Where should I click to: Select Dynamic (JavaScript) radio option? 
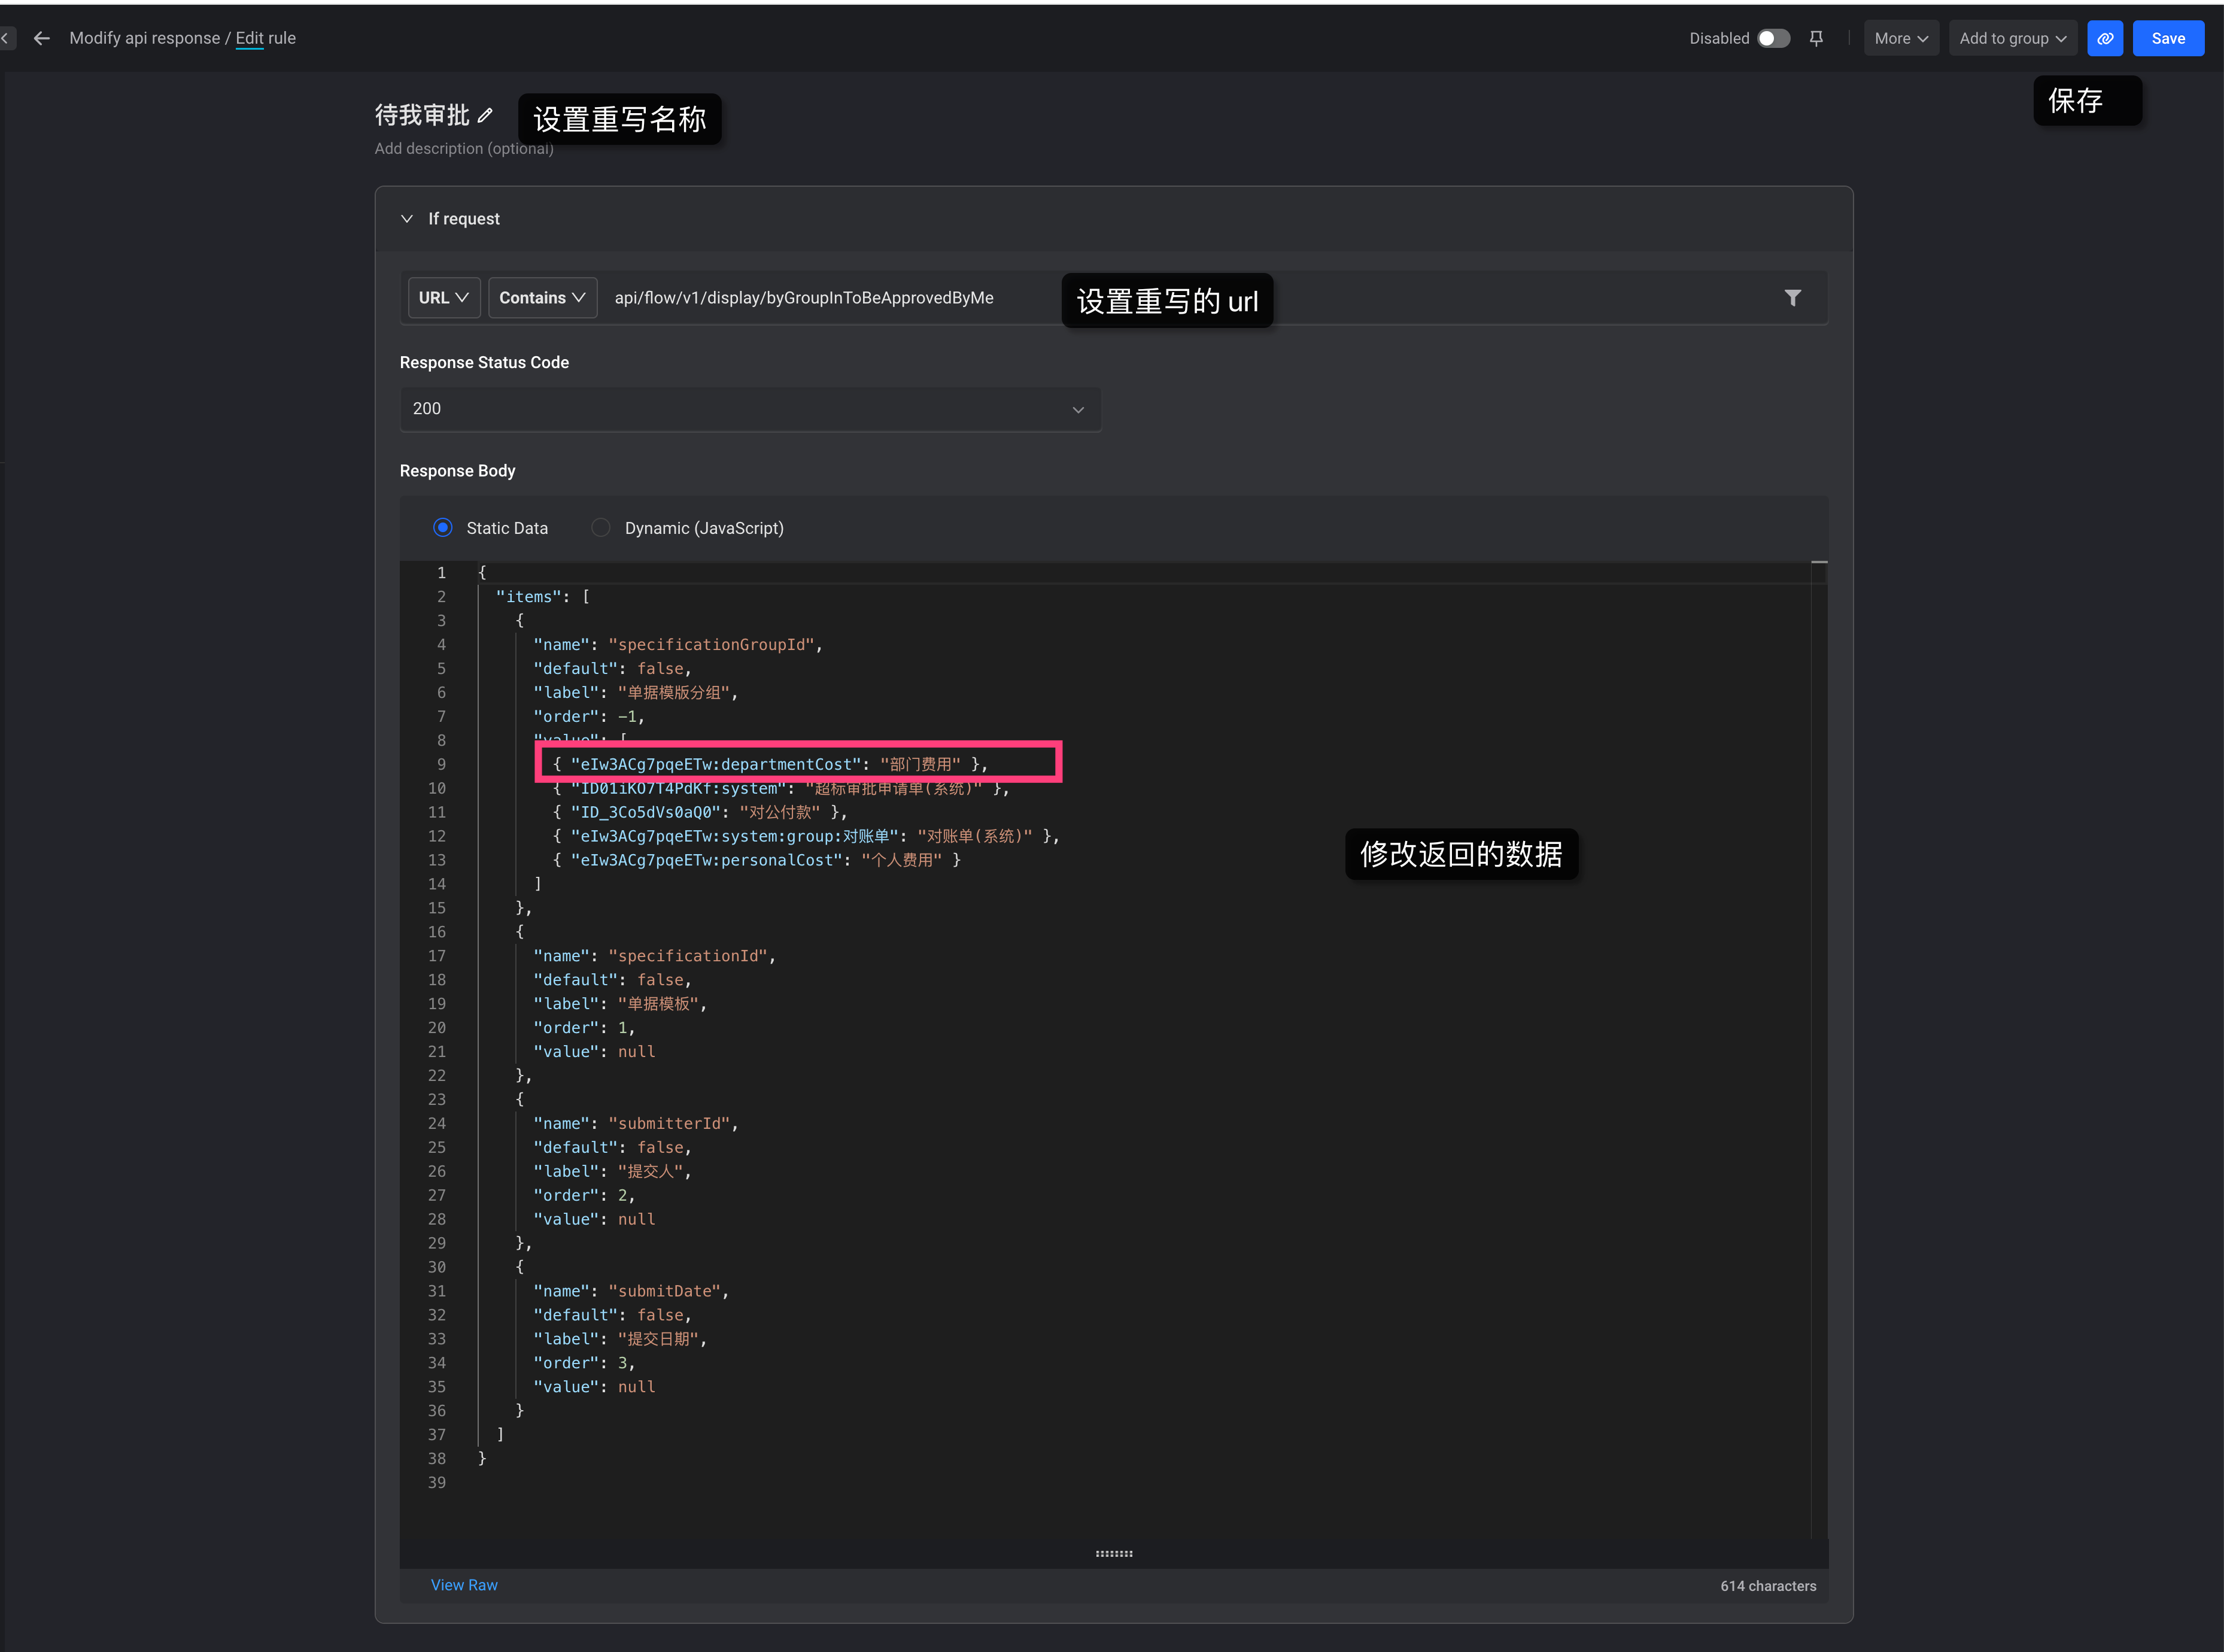(x=601, y=528)
